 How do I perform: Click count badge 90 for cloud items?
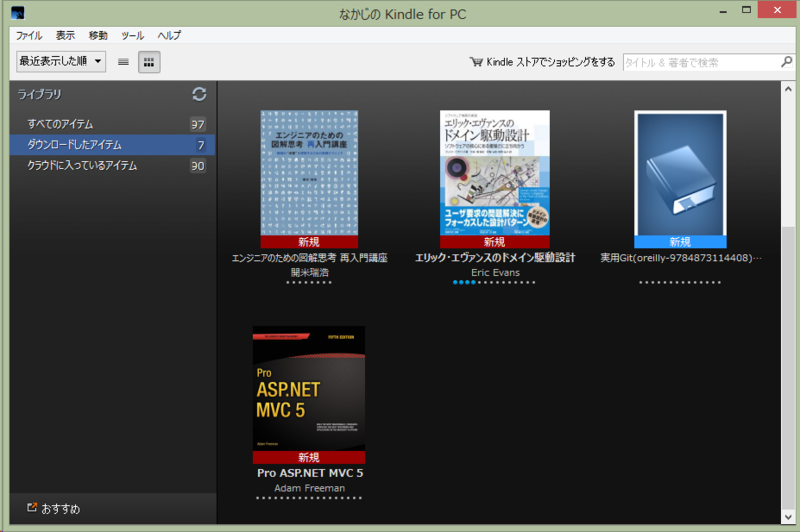pos(197,166)
